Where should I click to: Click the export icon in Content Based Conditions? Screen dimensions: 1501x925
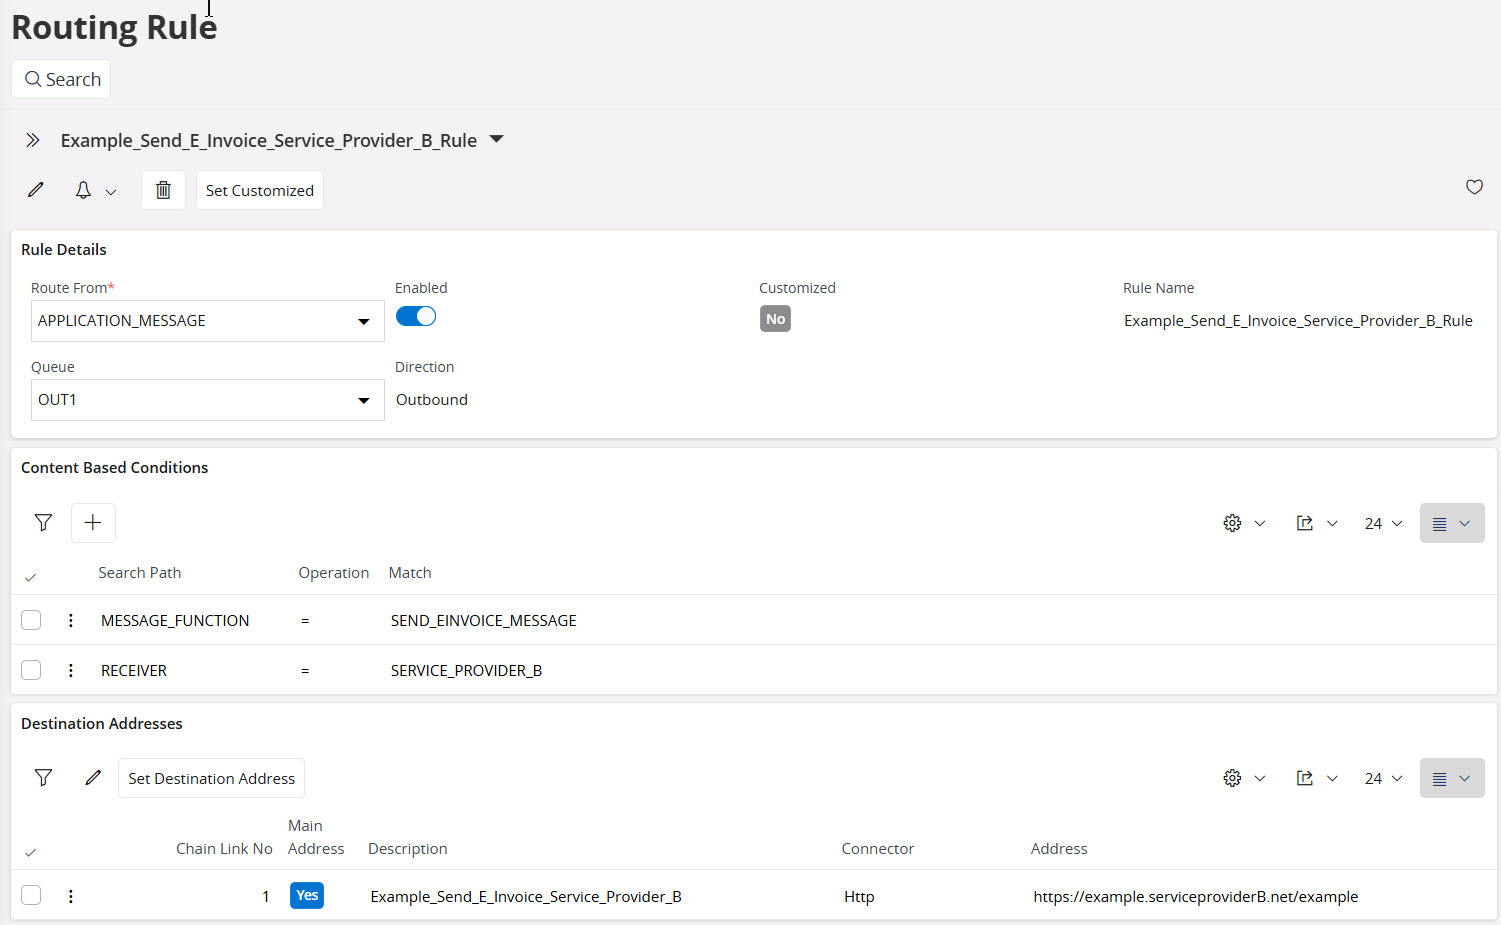pyautogui.click(x=1305, y=523)
